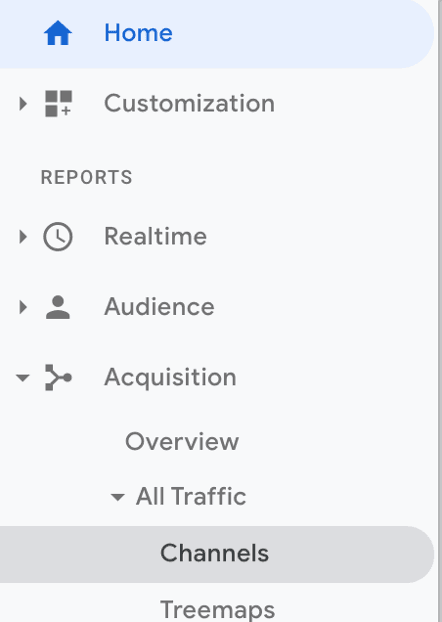The height and width of the screenshot is (622, 442).
Task: Click the Audience person icon
Action: 58,307
